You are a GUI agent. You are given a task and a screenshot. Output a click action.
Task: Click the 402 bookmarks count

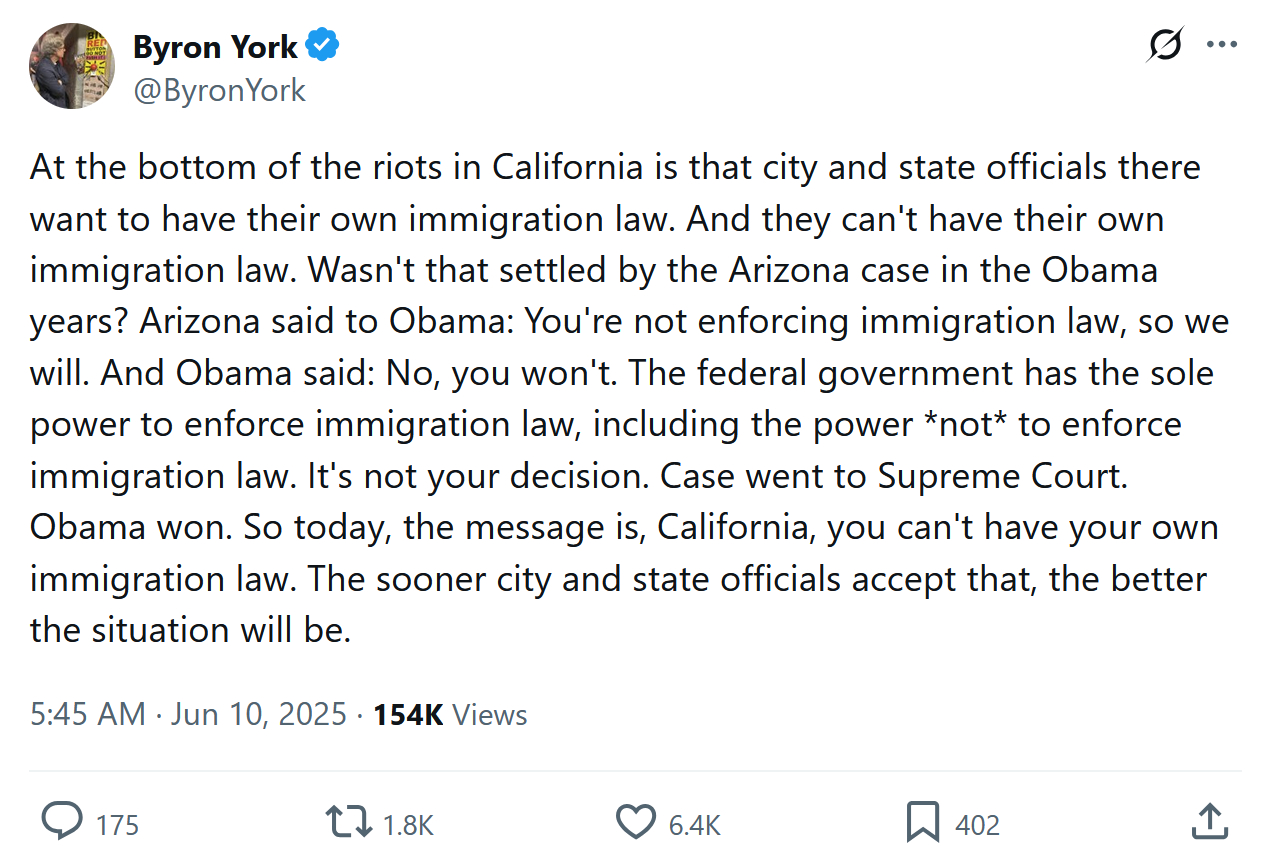click(x=977, y=825)
